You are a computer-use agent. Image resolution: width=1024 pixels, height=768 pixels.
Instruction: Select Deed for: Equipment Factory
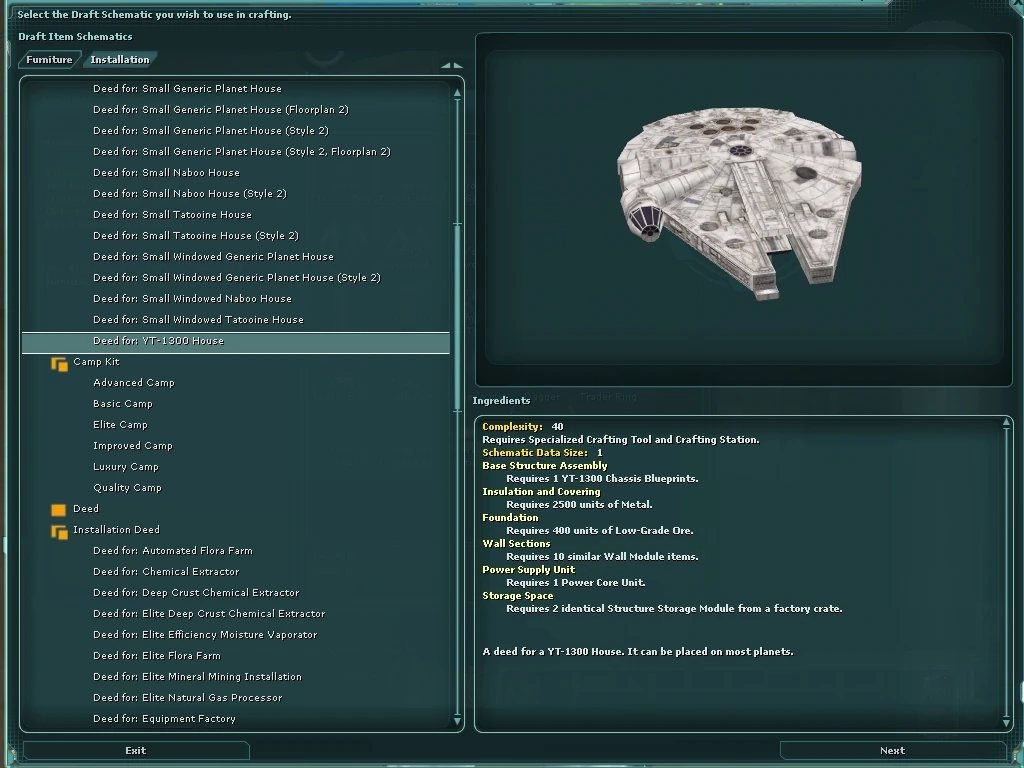pyautogui.click(x=165, y=718)
